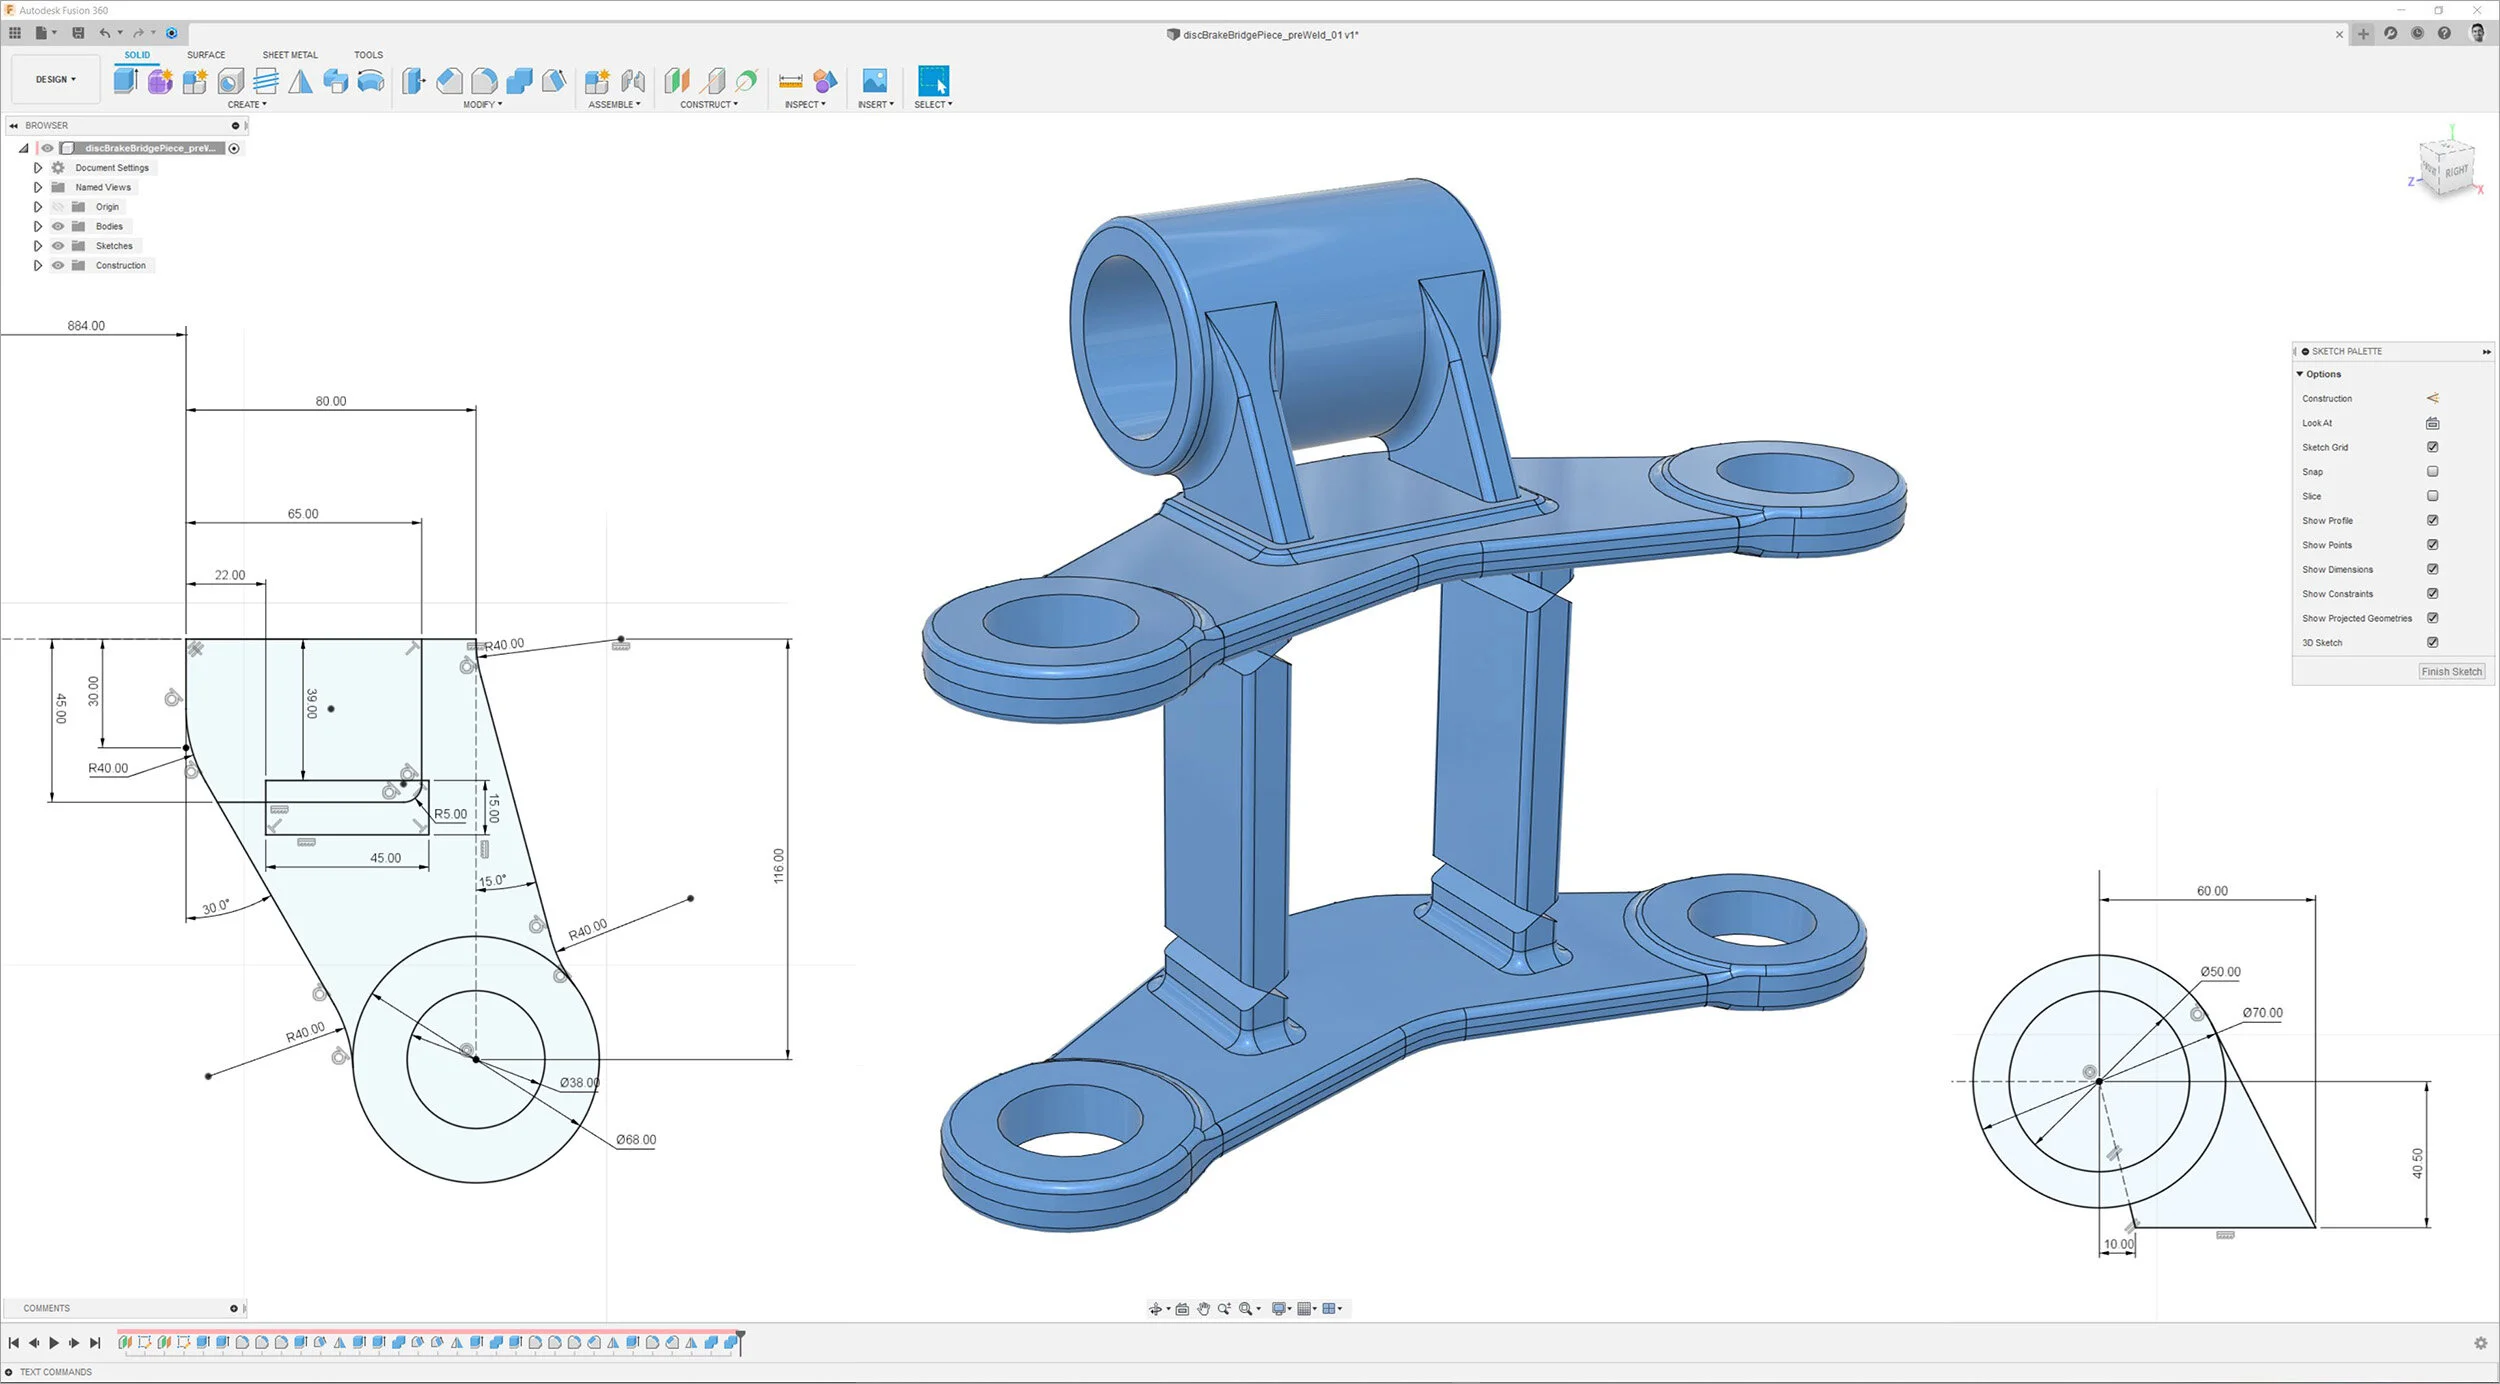Expand the Construction tree node

[38, 265]
